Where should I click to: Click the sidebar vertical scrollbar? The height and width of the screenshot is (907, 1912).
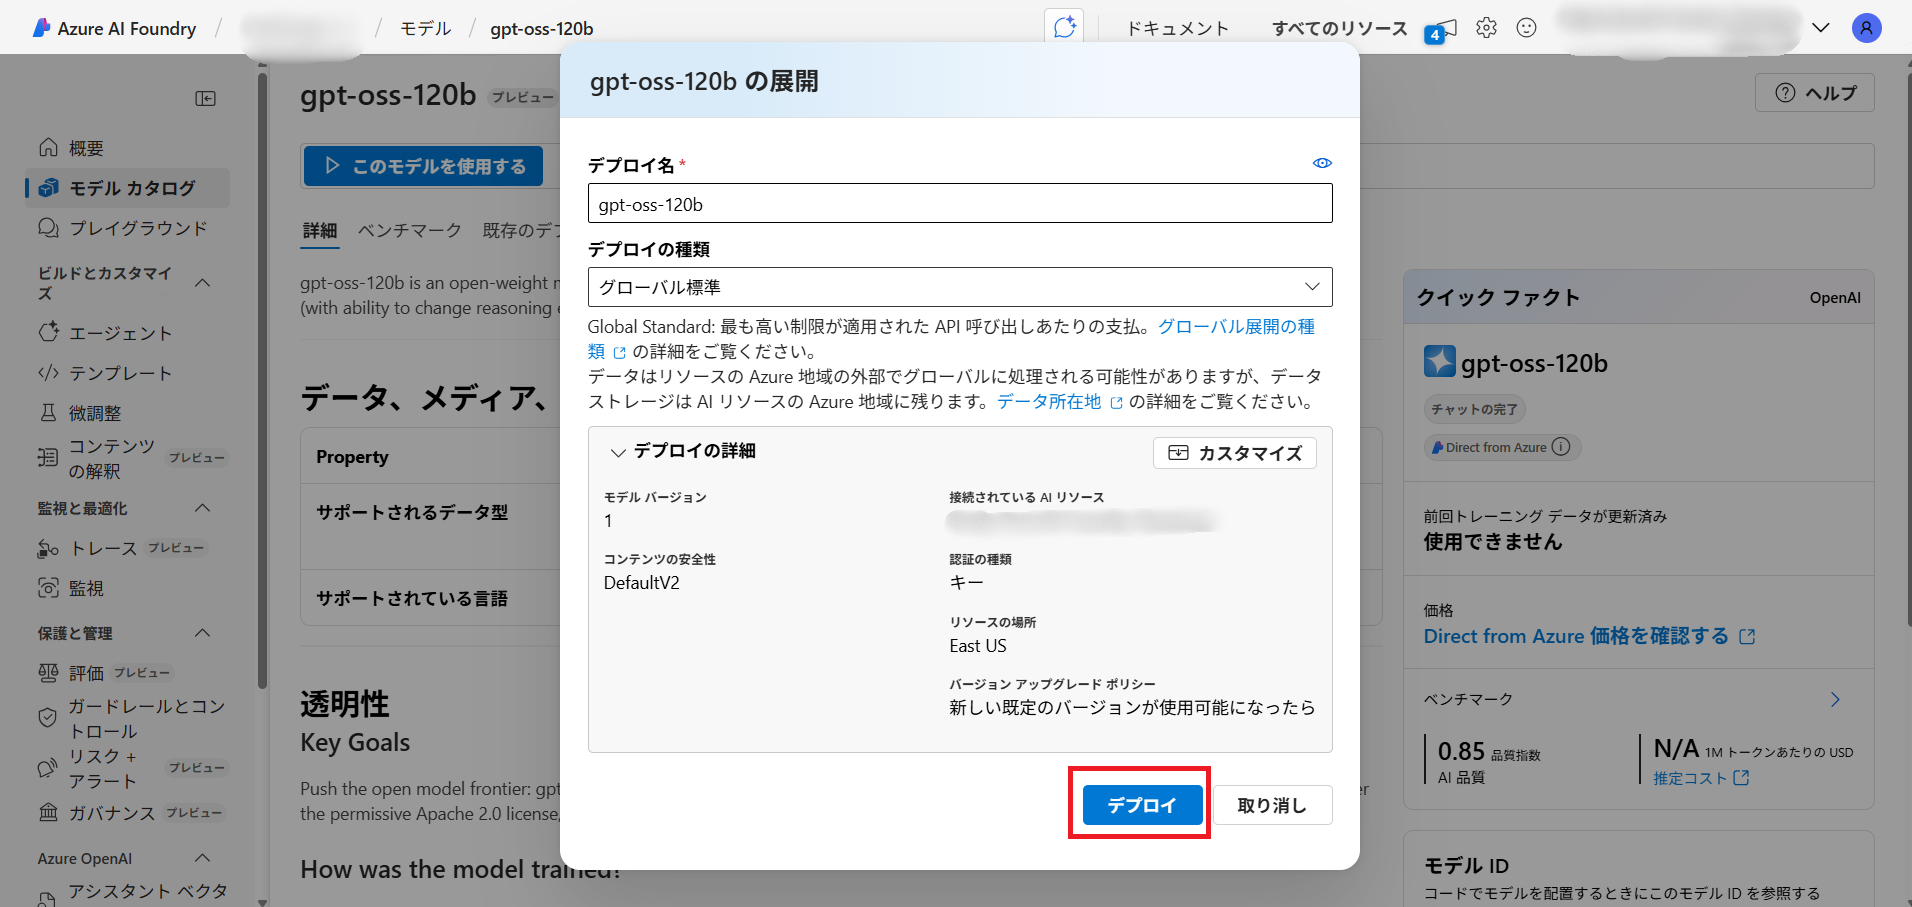tap(262, 380)
